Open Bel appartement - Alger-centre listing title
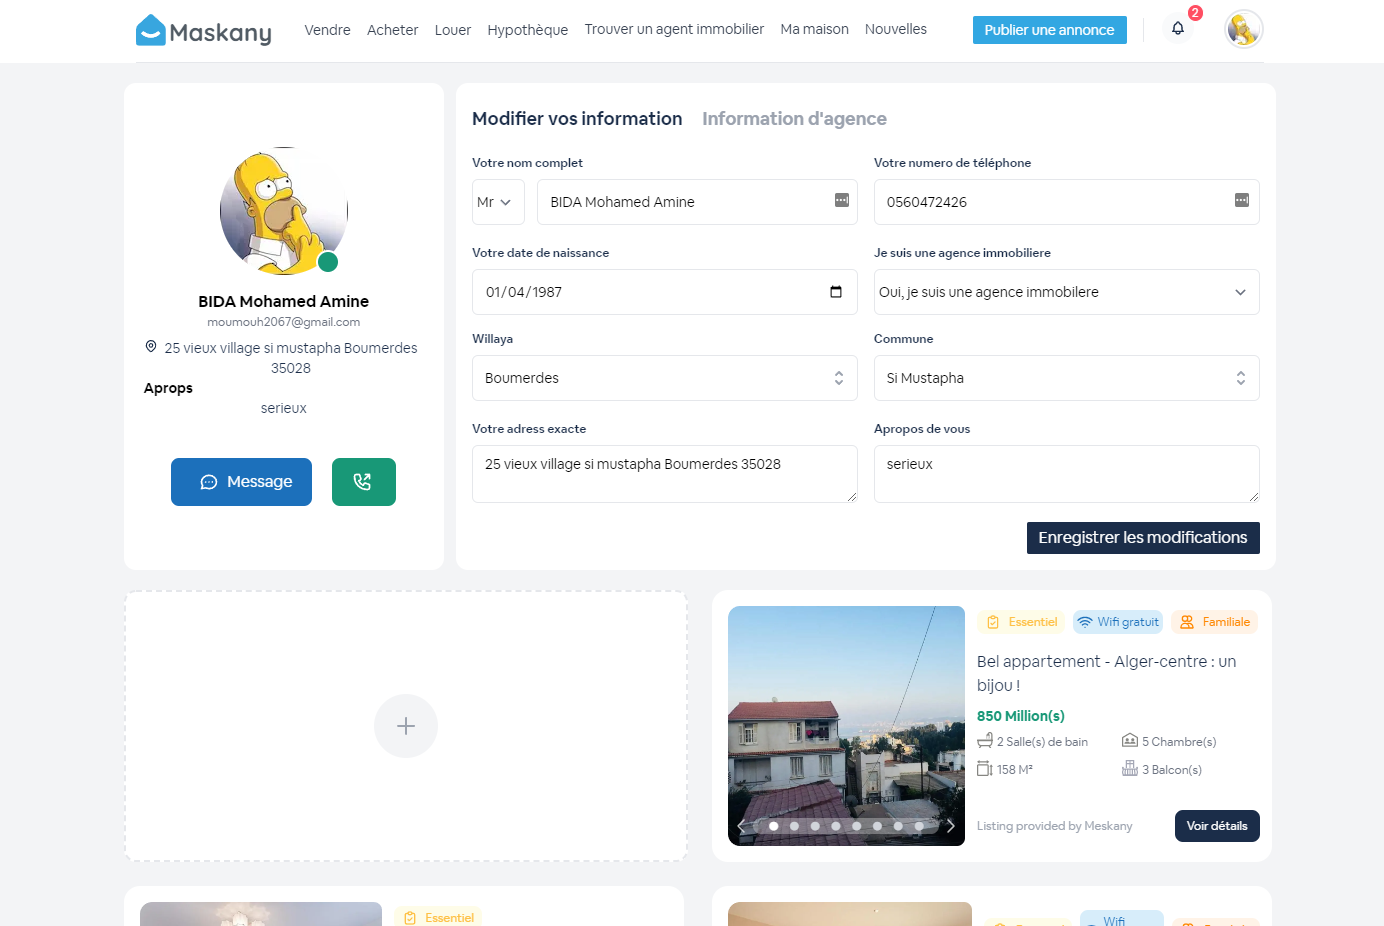 pyautogui.click(x=1107, y=673)
